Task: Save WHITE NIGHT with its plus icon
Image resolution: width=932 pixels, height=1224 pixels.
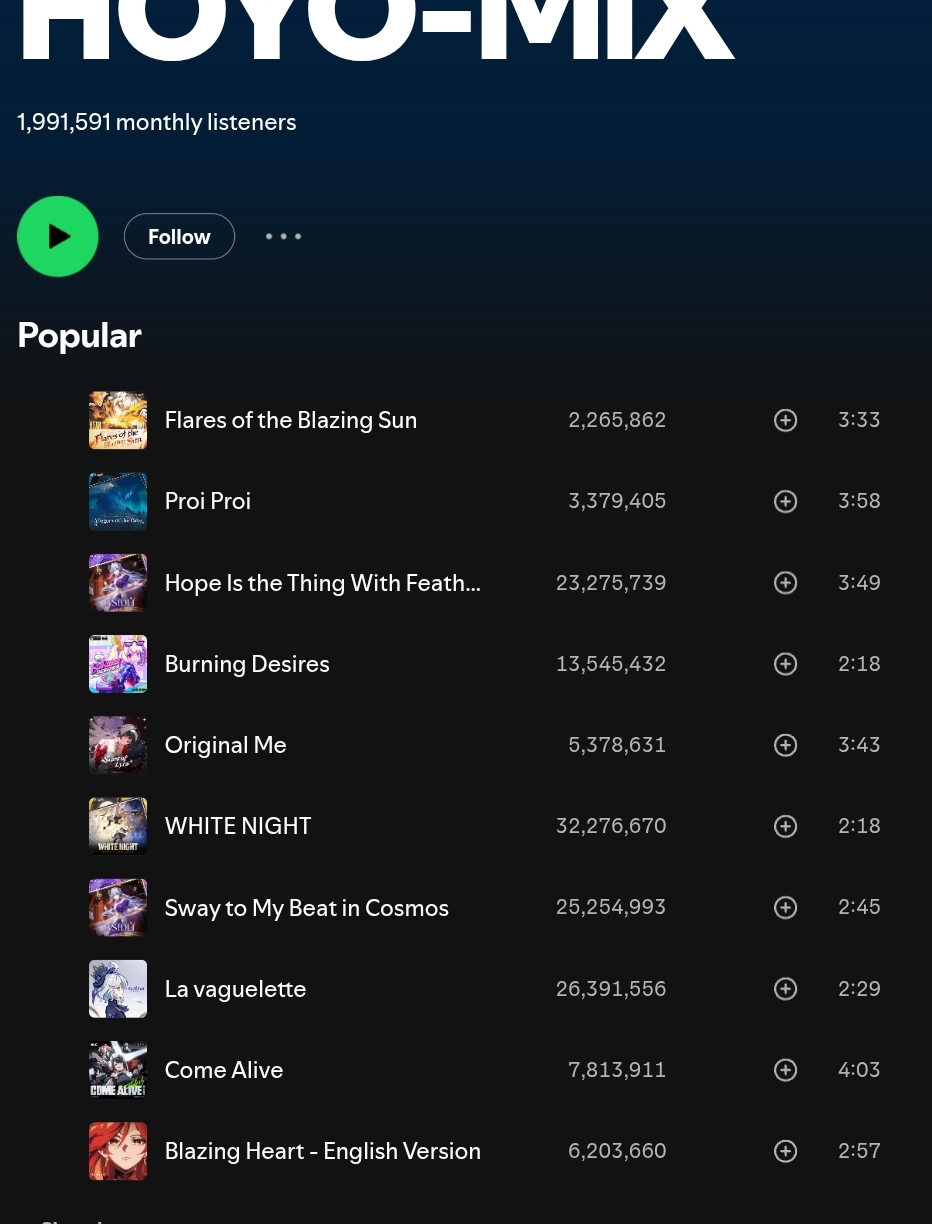Action: 786,826
